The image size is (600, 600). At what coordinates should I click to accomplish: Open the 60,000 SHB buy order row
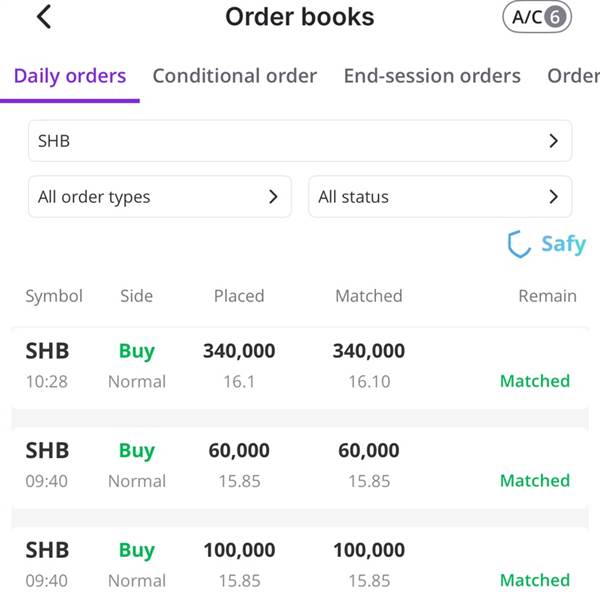[300, 467]
